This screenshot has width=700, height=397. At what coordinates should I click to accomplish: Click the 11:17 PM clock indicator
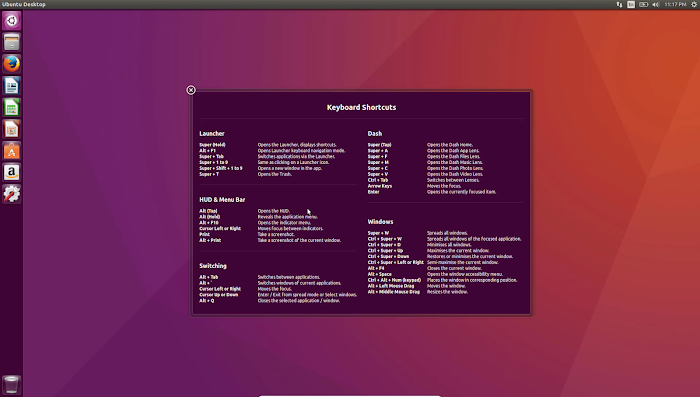675,4
